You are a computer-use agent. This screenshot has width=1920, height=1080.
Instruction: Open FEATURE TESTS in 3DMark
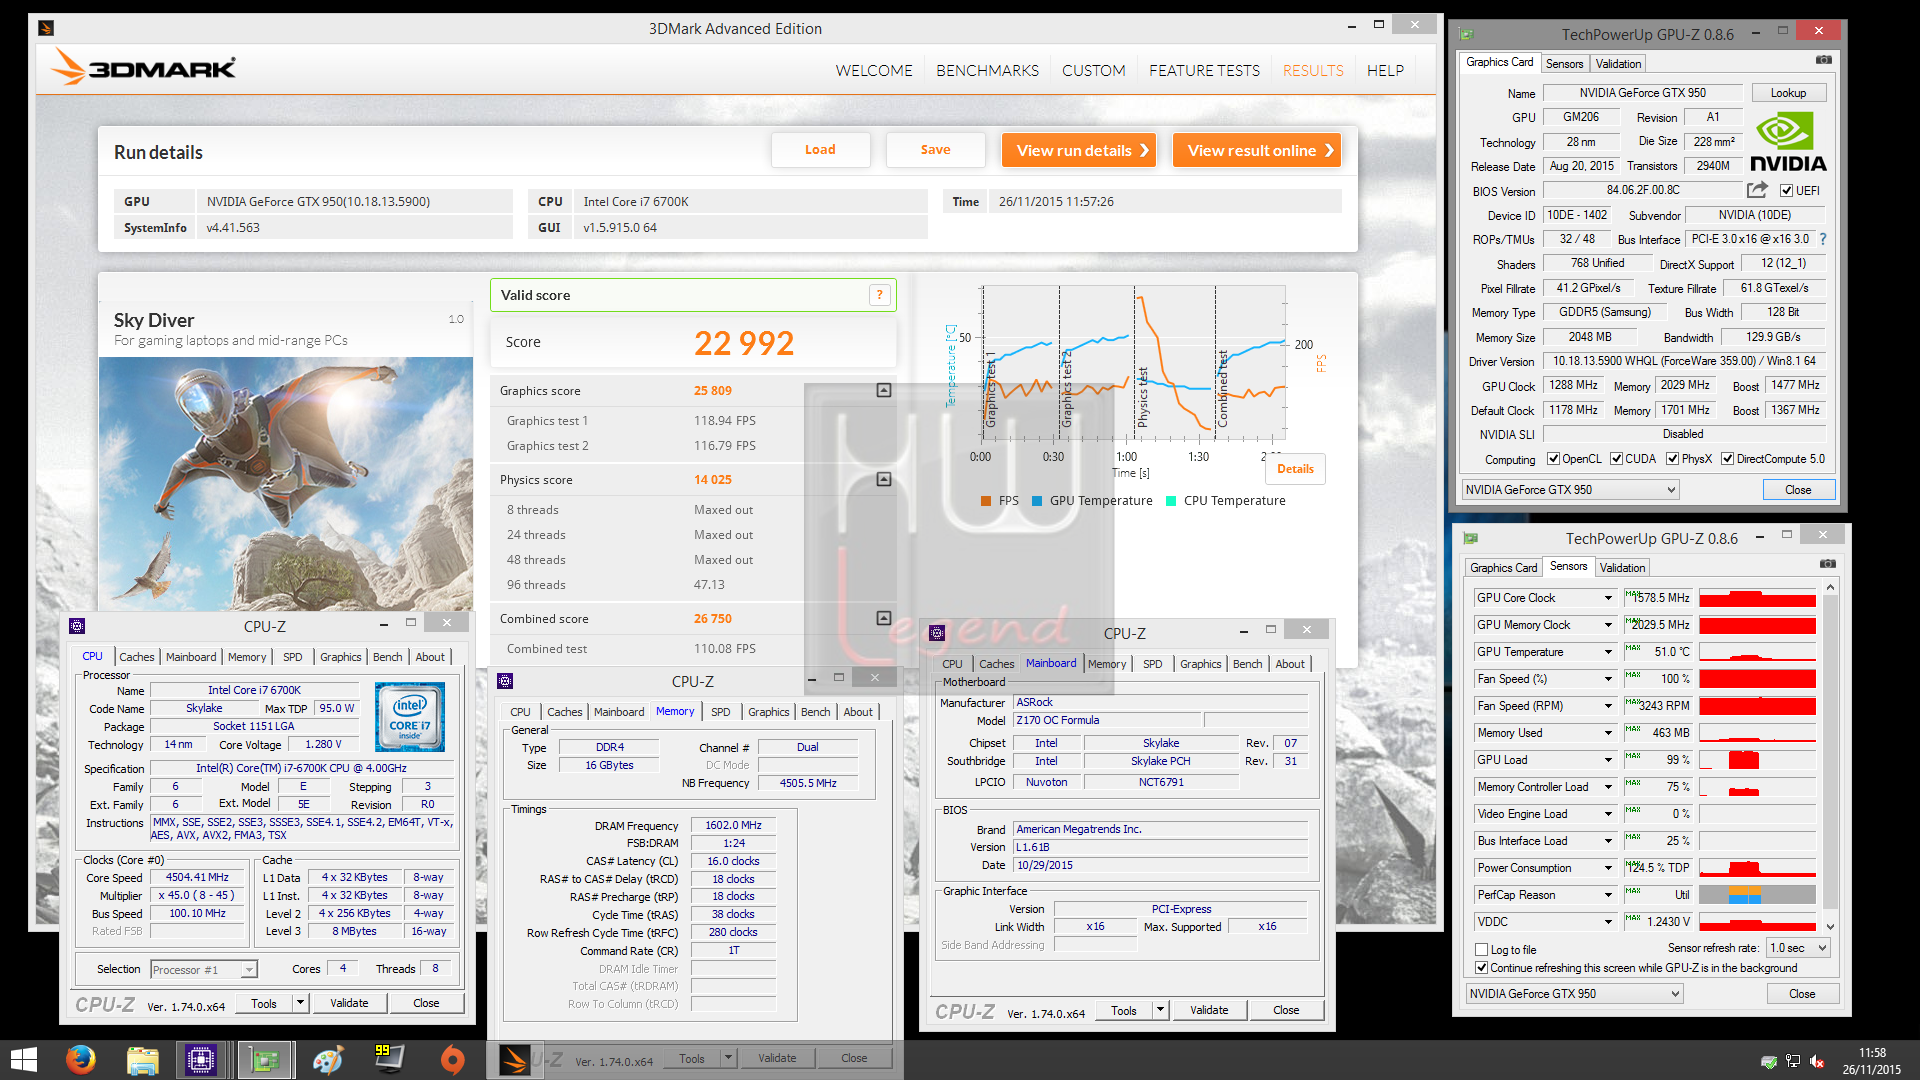coord(1204,70)
